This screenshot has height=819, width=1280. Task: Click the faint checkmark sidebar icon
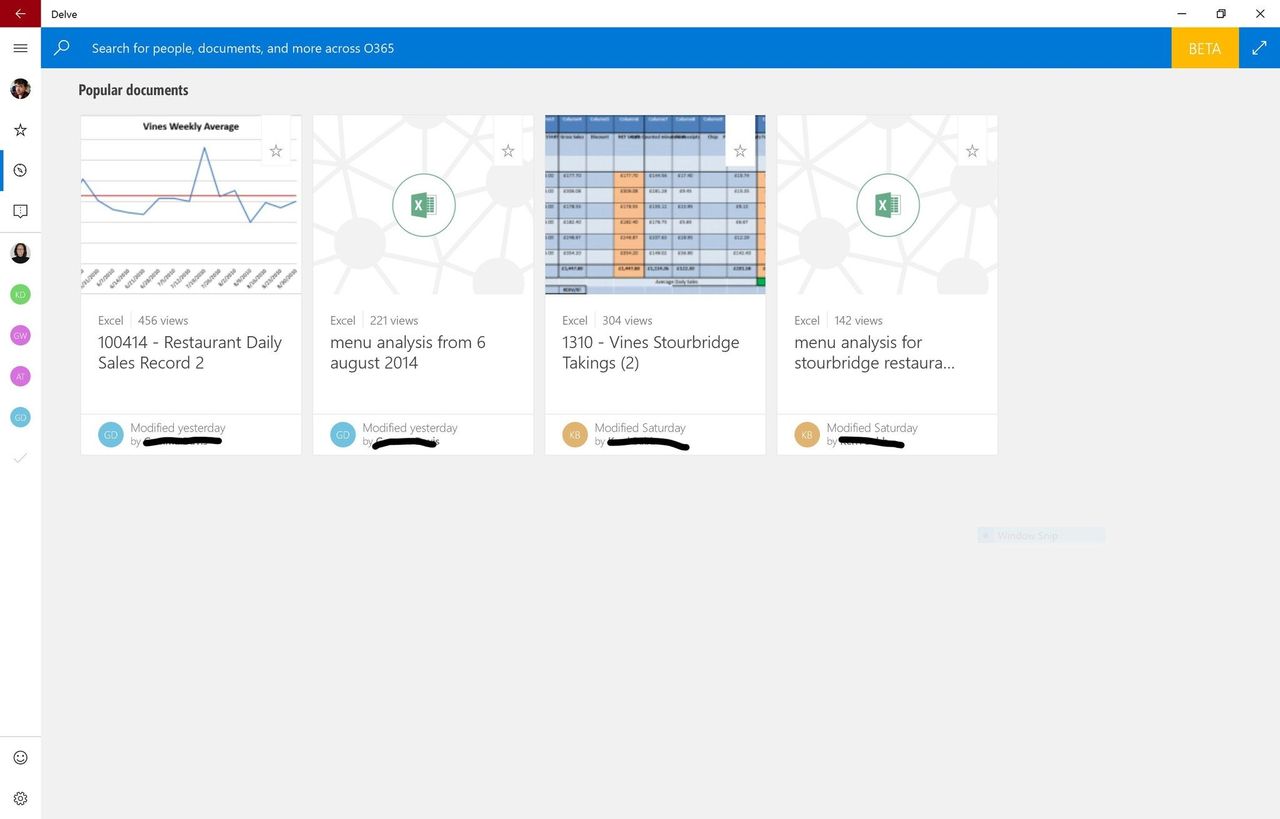pyautogui.click(x=20, y=458)
